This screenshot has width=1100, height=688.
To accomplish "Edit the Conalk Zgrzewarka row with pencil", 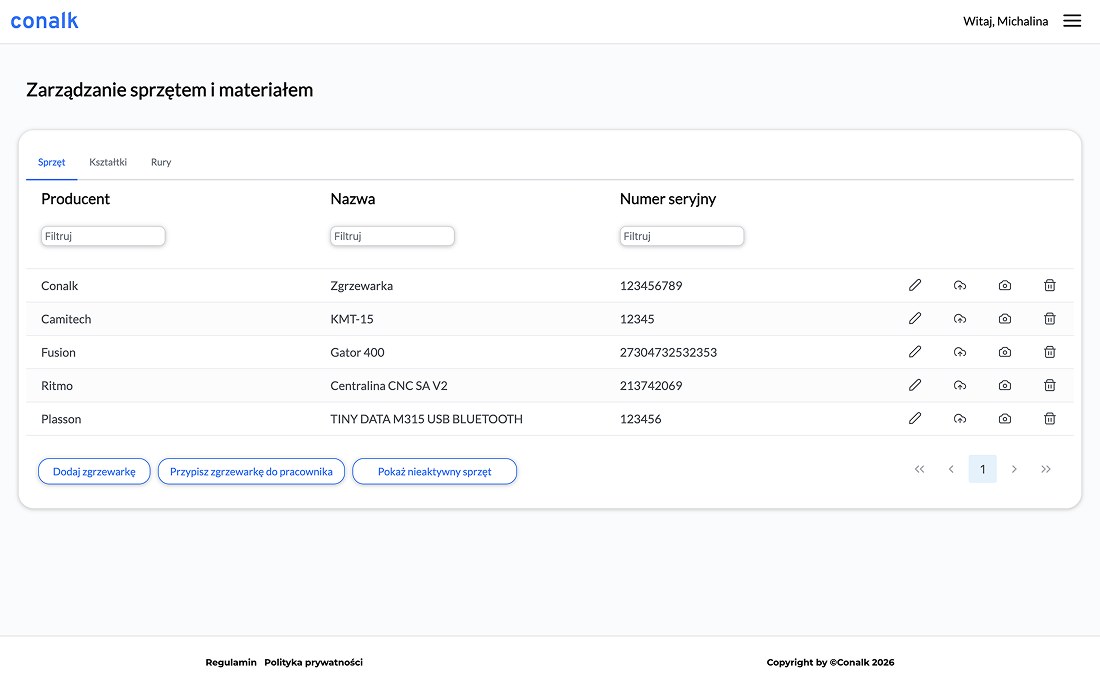I will [x=915, y=285].
